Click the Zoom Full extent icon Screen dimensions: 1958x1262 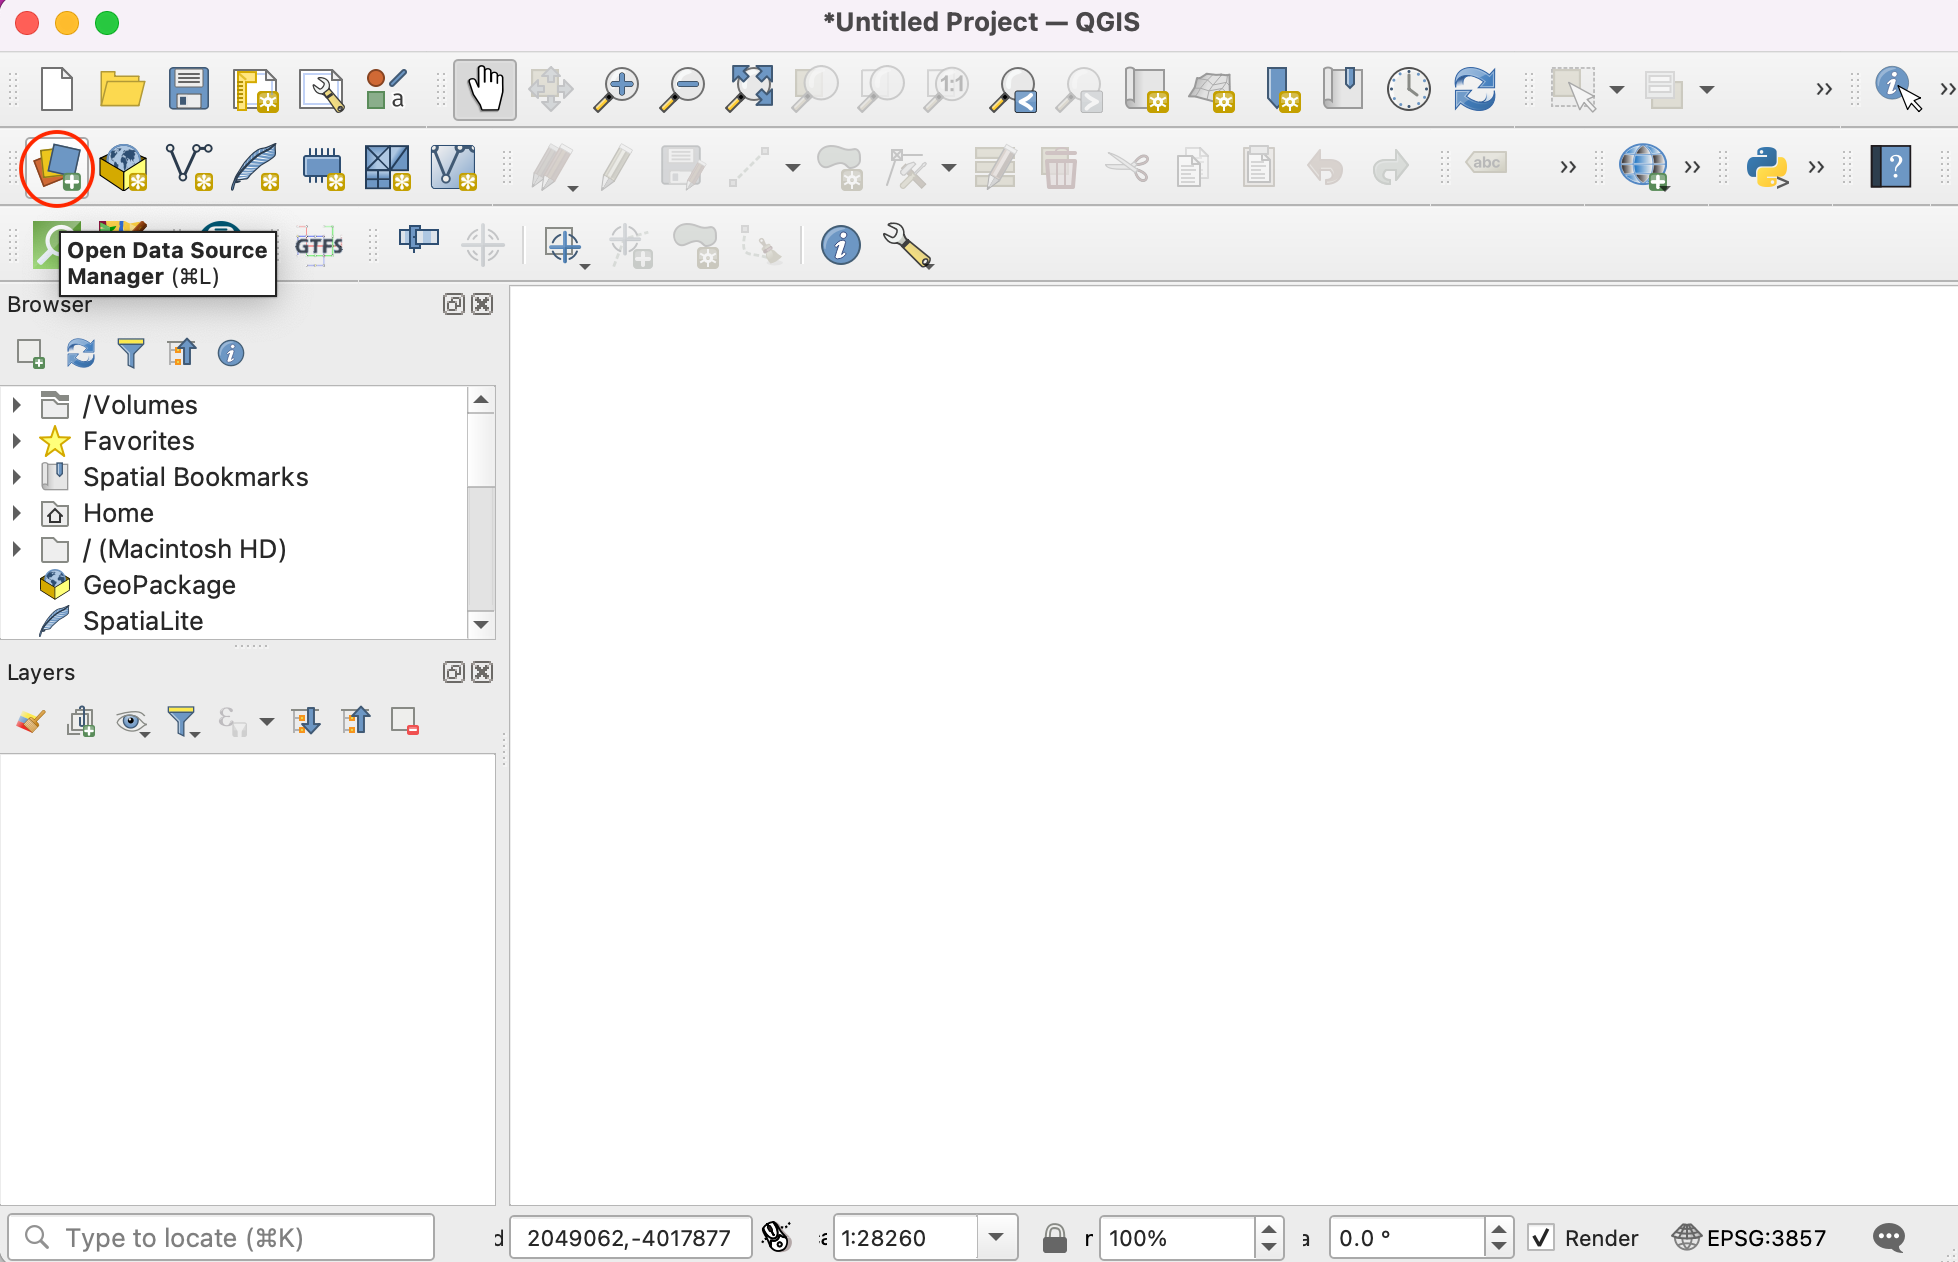coord(750,89)
